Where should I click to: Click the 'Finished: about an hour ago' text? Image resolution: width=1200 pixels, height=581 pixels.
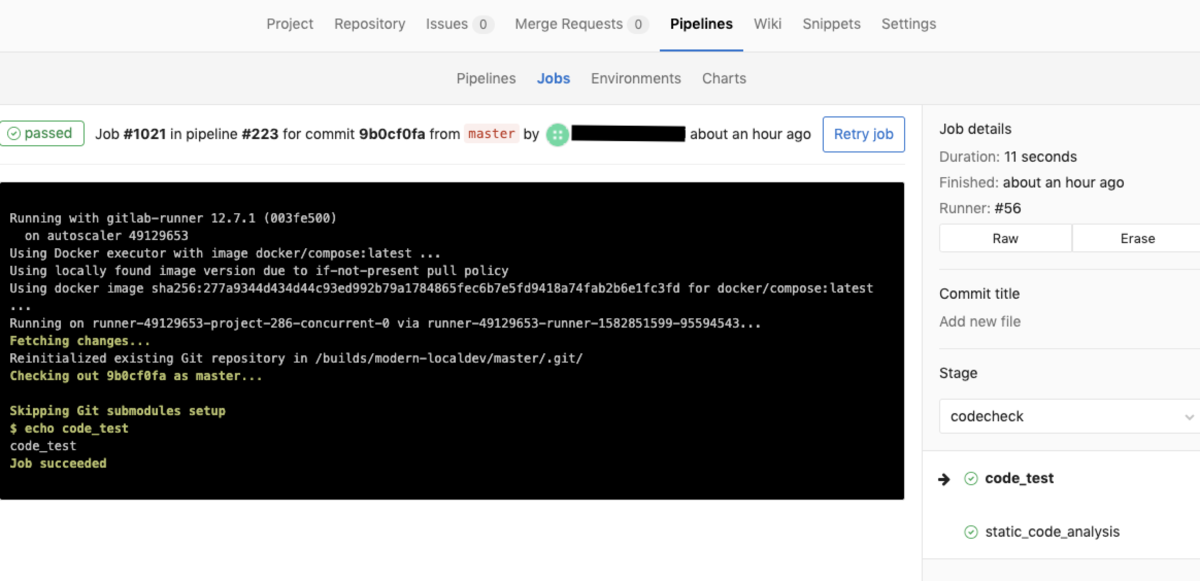click(x=1031, y=182)
